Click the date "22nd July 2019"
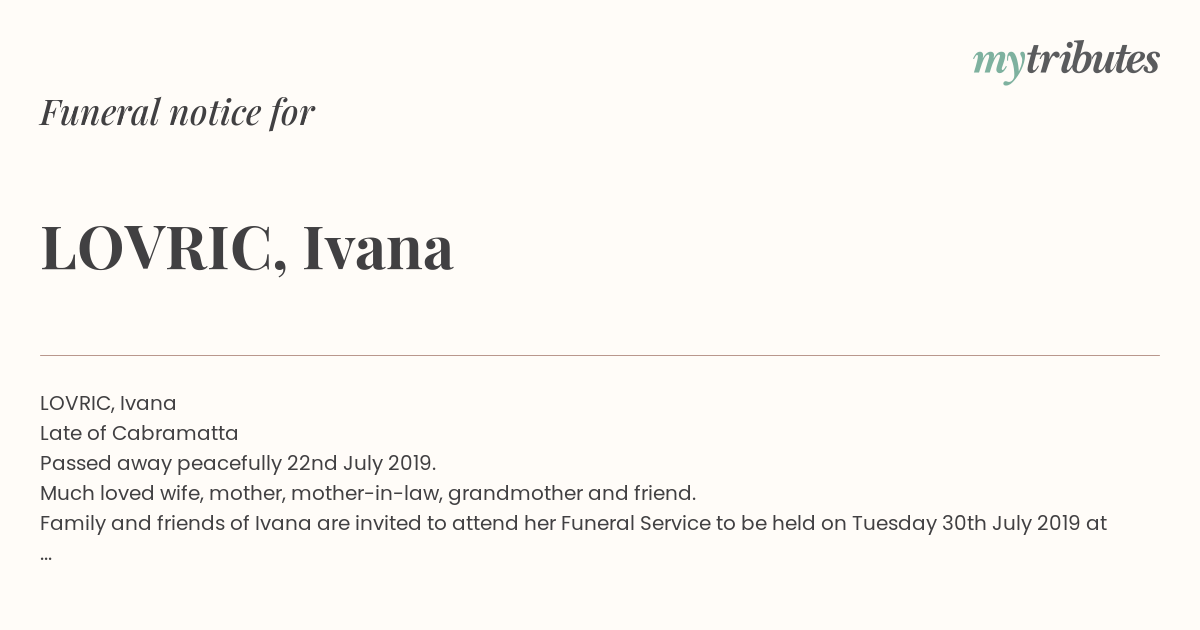This screenshot has width=1200, height=630. pyautogui.click(x=360, y=463)
